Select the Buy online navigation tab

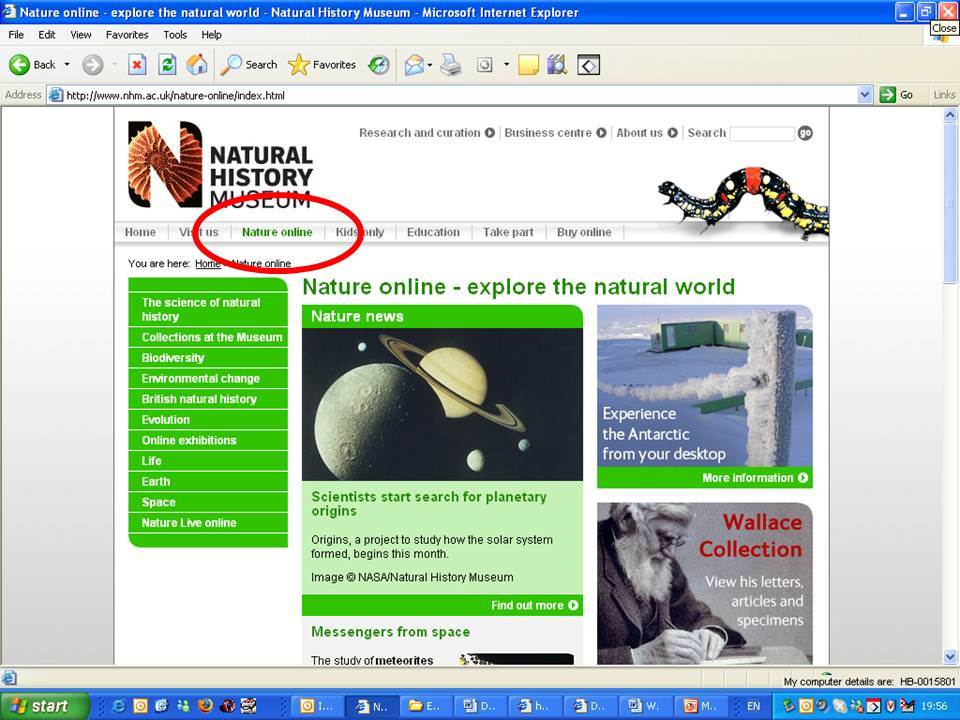tap(584, 232)
